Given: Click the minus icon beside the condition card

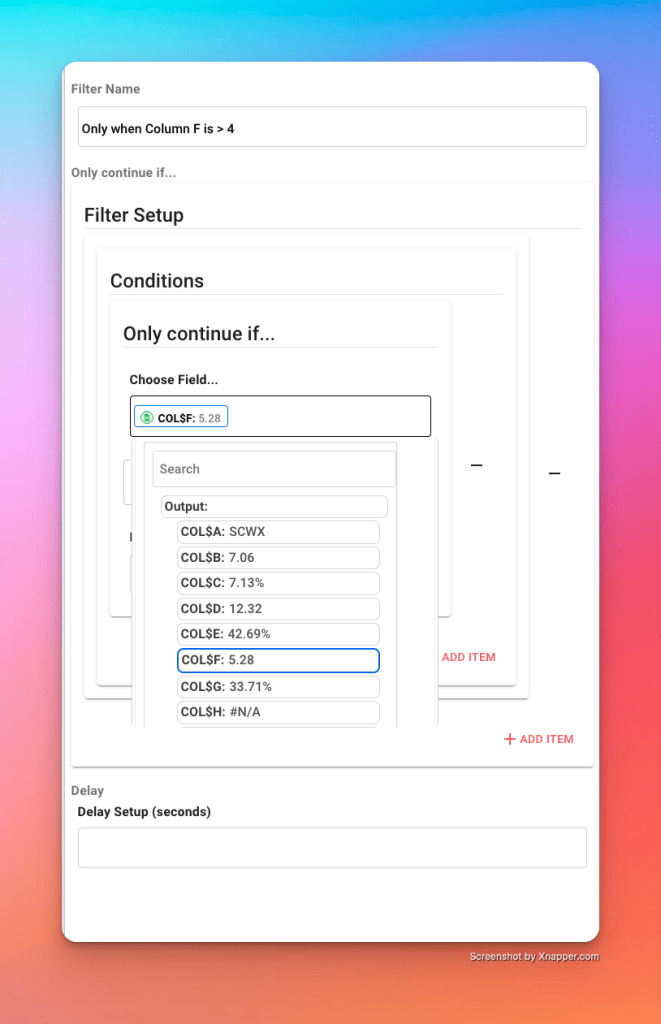Looking at the screenshot, I should coord(477,465).
